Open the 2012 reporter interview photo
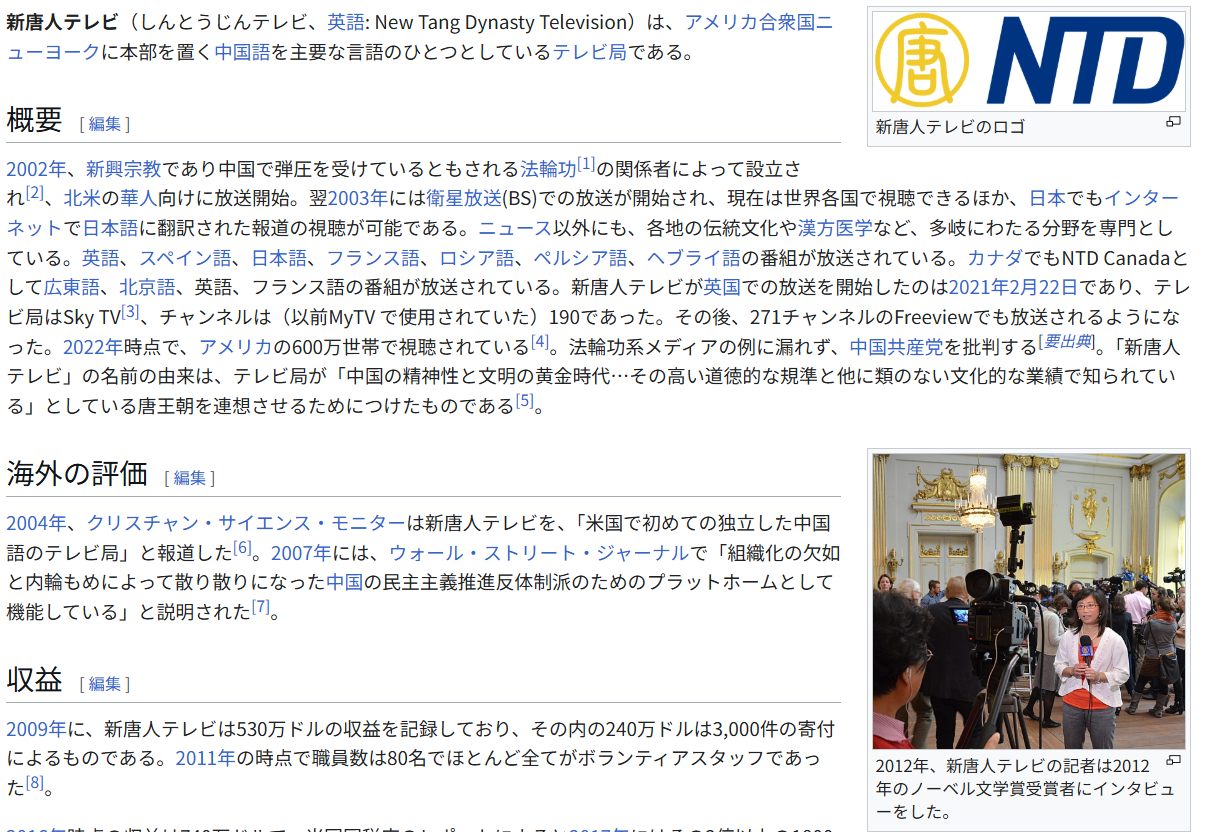Viewport: 1210px width, 832px height. tap(1028, 601)
